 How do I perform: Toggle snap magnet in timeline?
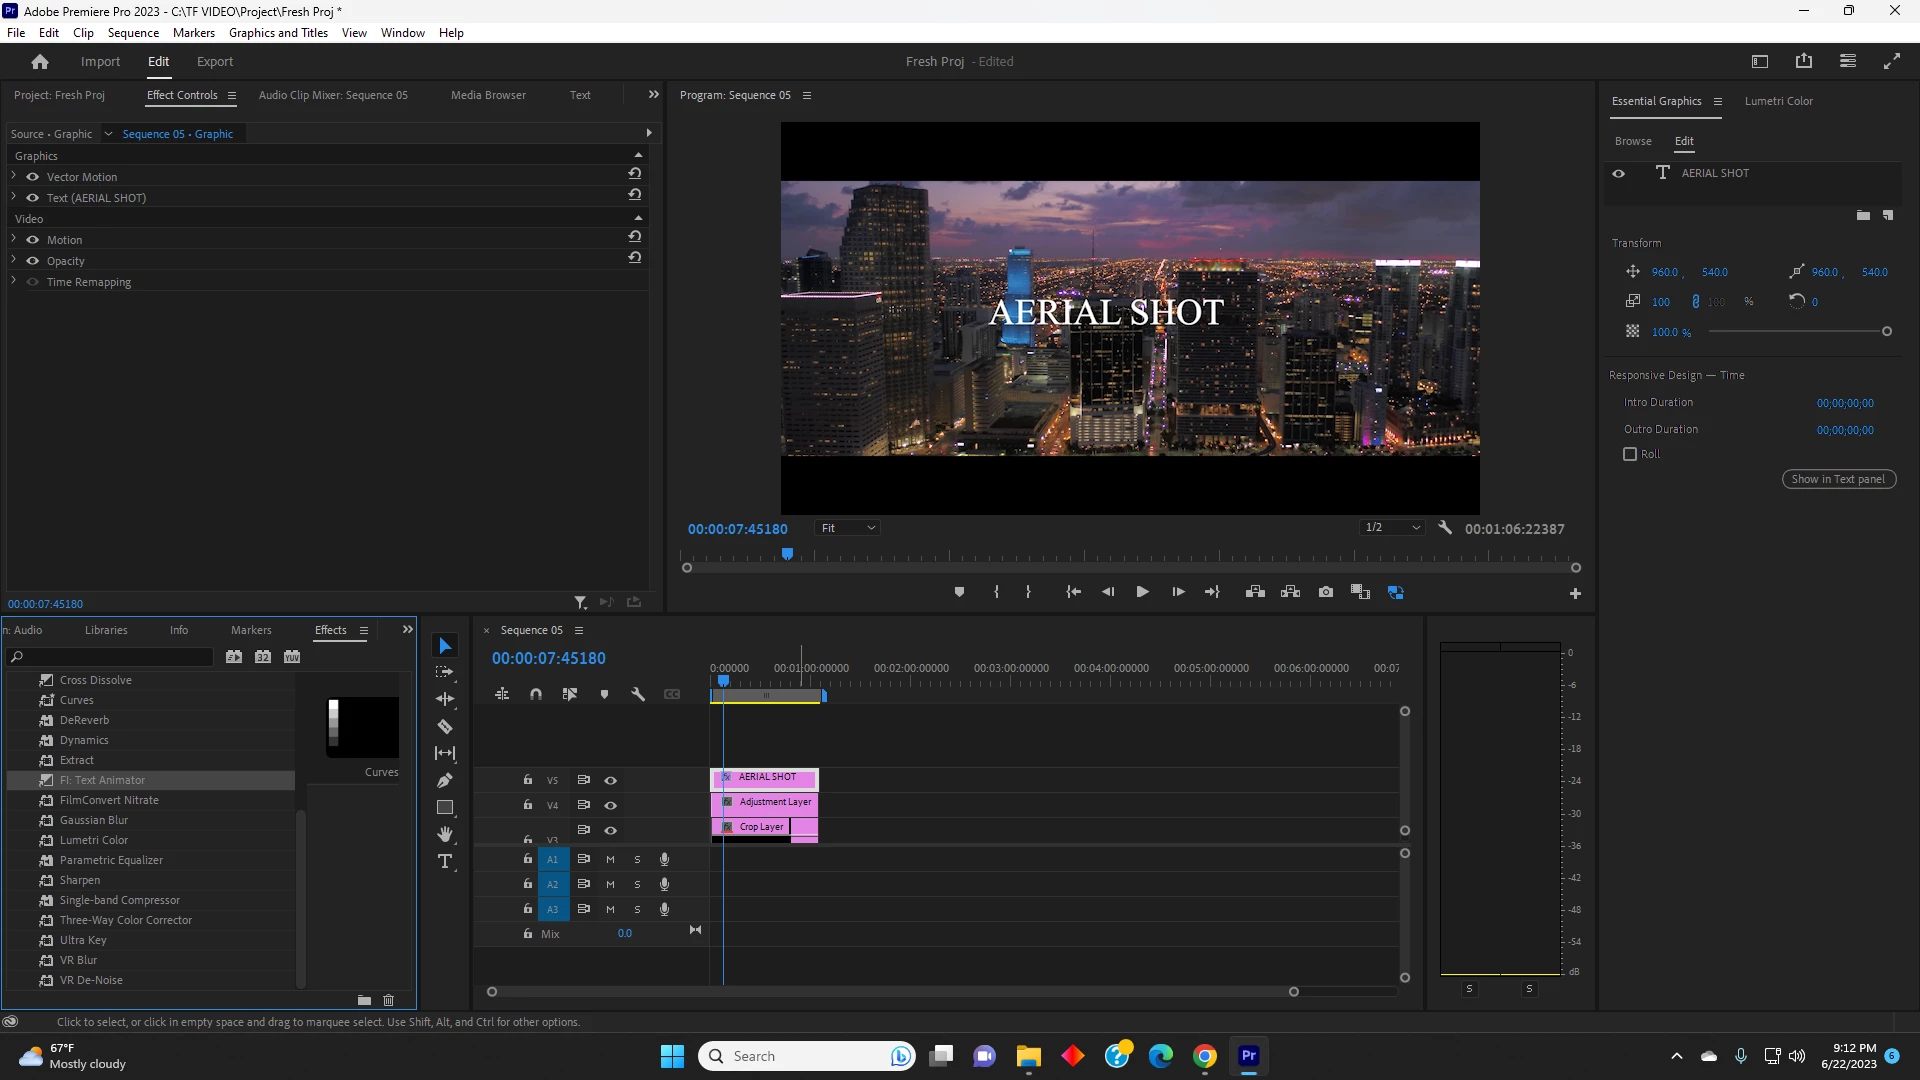pyautogui.click(x=536, y=694)
